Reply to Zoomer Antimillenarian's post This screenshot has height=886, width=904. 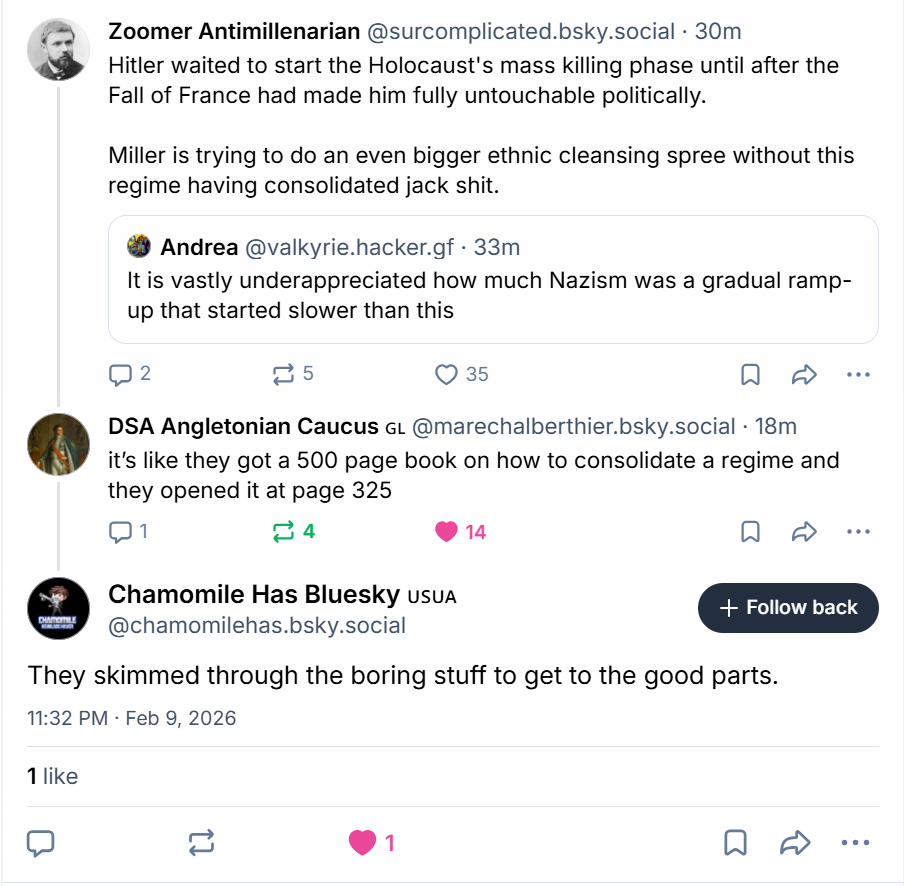[x=121, y=374]
